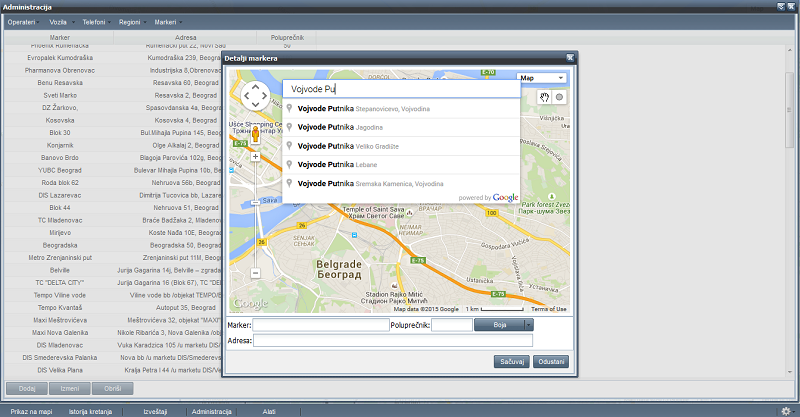Select the Banovo Brdo row

coord(113,158)
